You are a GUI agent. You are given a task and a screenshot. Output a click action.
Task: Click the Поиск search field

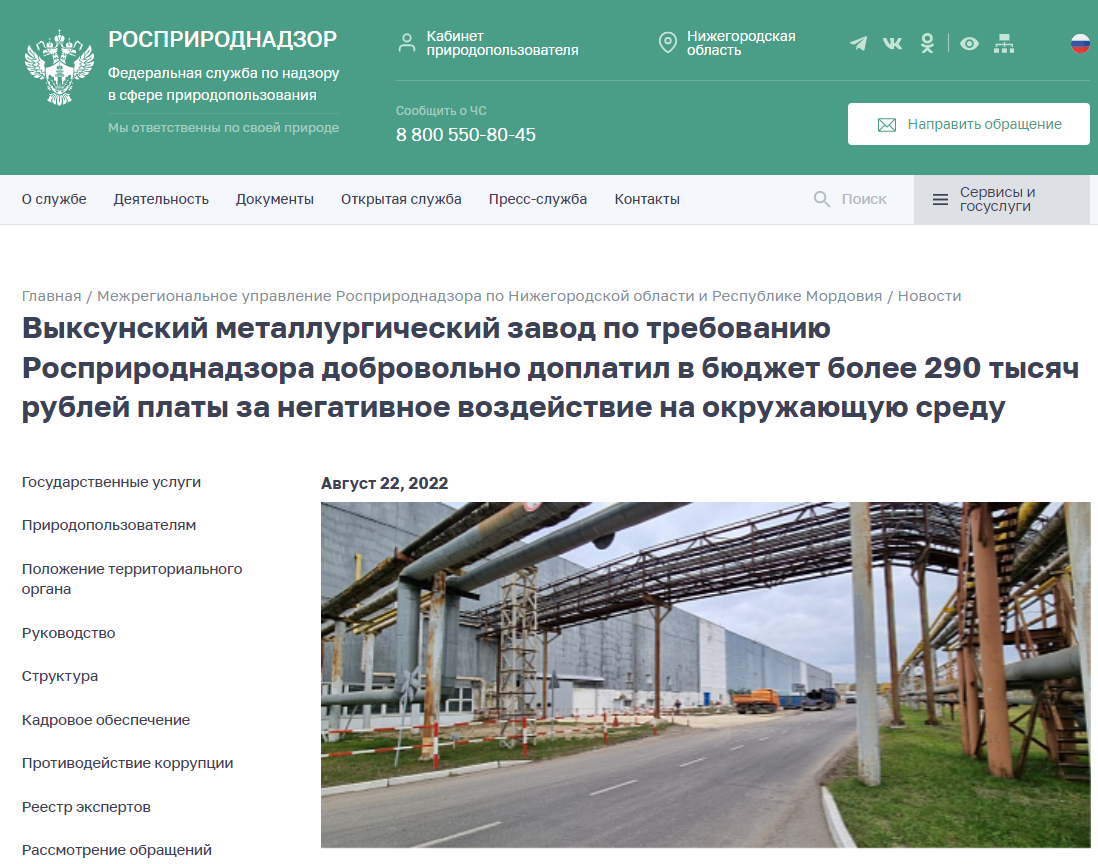tap(864, 200)
